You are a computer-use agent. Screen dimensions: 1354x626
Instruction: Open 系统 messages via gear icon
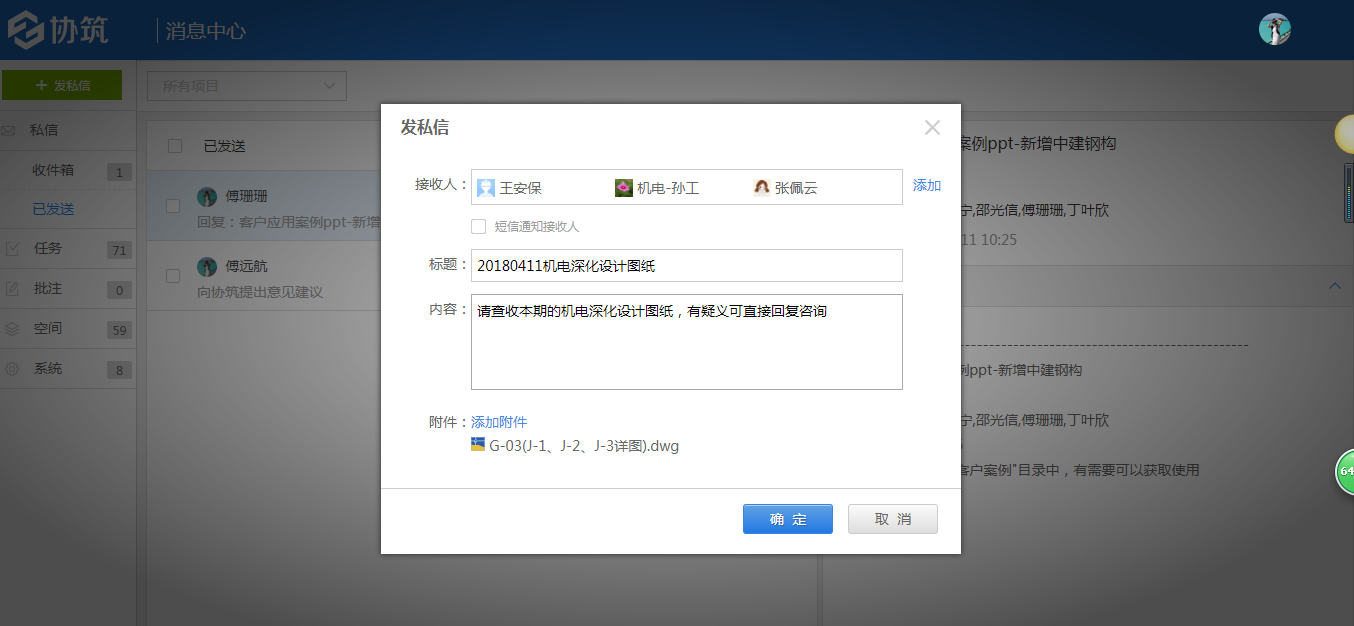(47, 368)
